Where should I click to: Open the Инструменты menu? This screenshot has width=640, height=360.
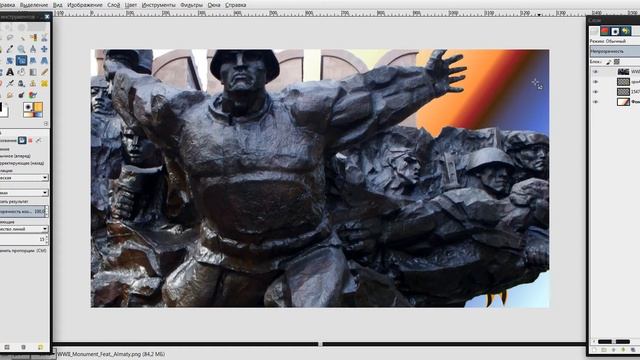pos(158,5)
